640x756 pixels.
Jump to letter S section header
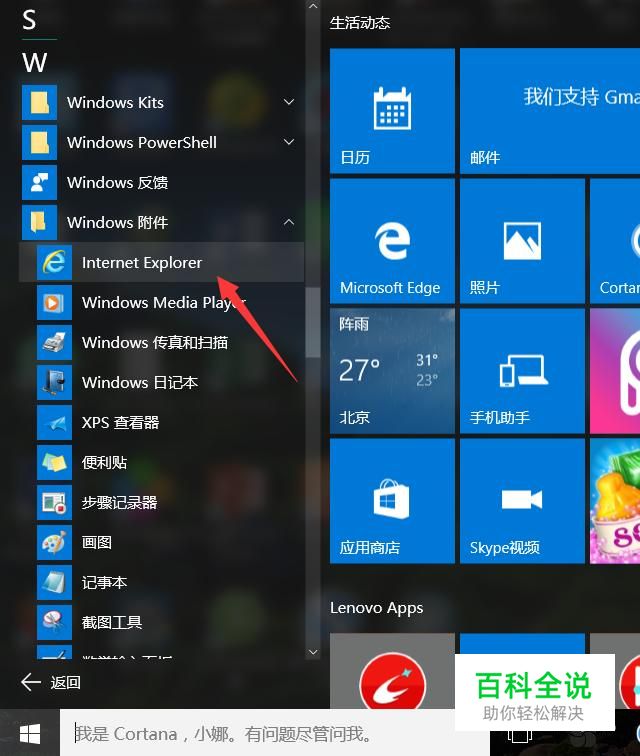tap(29, 20)
